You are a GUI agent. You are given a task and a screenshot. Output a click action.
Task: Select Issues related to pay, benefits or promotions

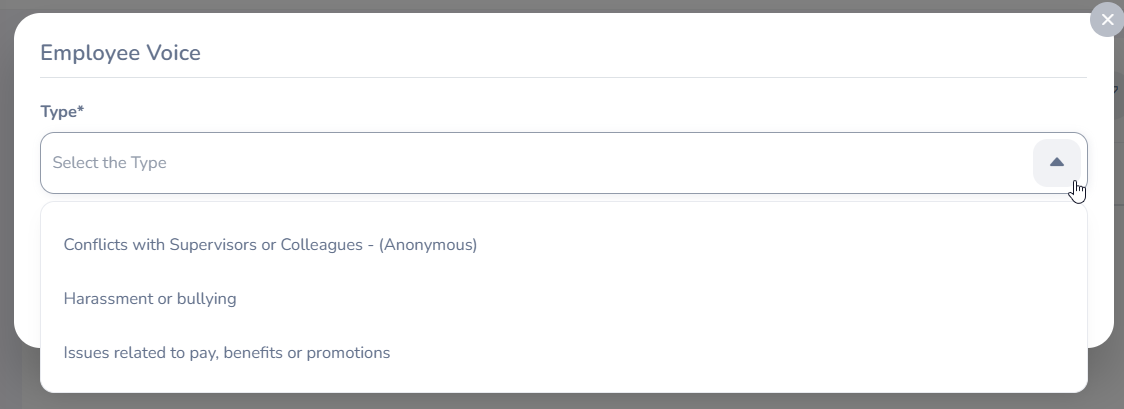(x=227, y=352)
